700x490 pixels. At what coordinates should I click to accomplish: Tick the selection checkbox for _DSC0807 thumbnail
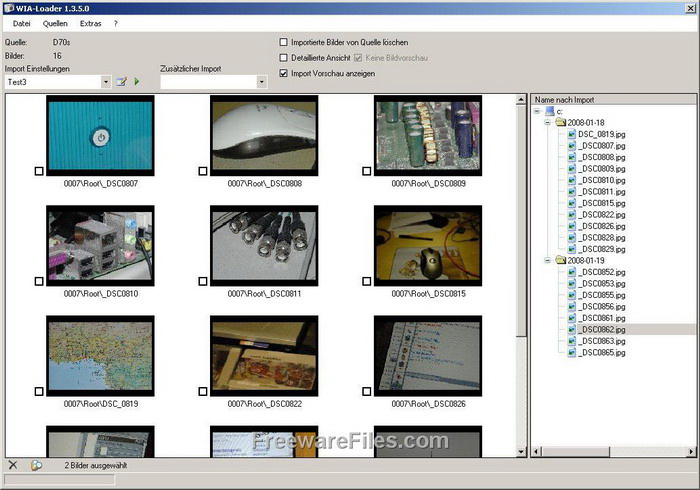[x=39, y=172]
